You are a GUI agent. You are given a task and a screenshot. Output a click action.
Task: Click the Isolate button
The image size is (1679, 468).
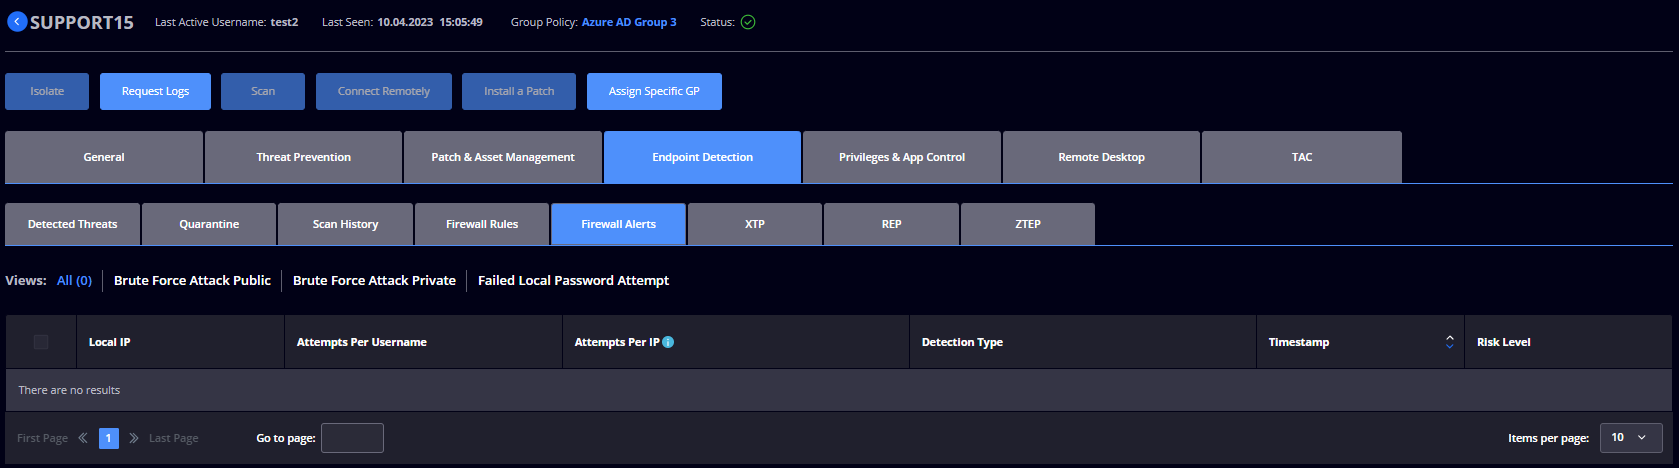47,91
